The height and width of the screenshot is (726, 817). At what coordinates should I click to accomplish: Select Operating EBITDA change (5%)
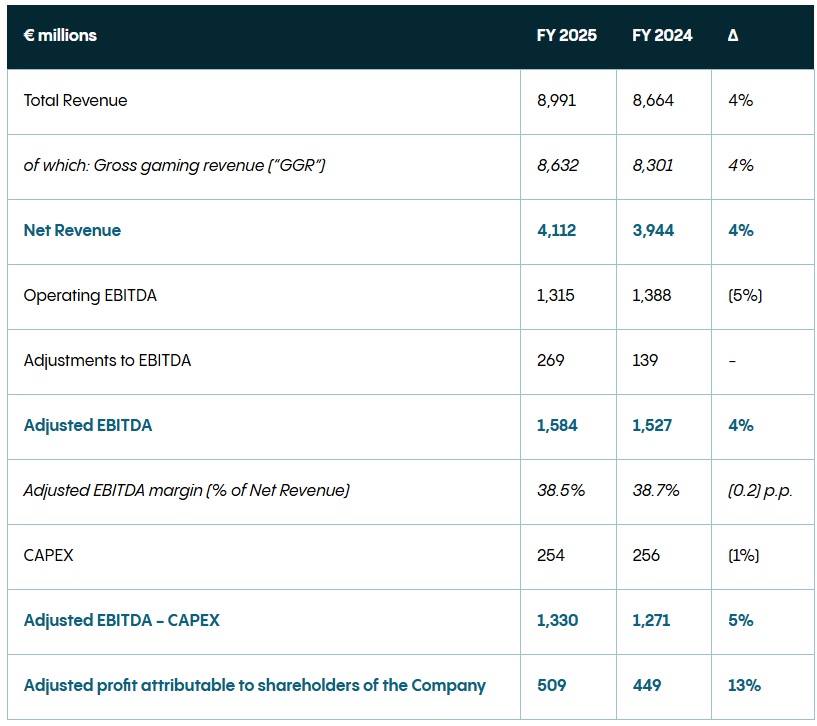[742, 295]
